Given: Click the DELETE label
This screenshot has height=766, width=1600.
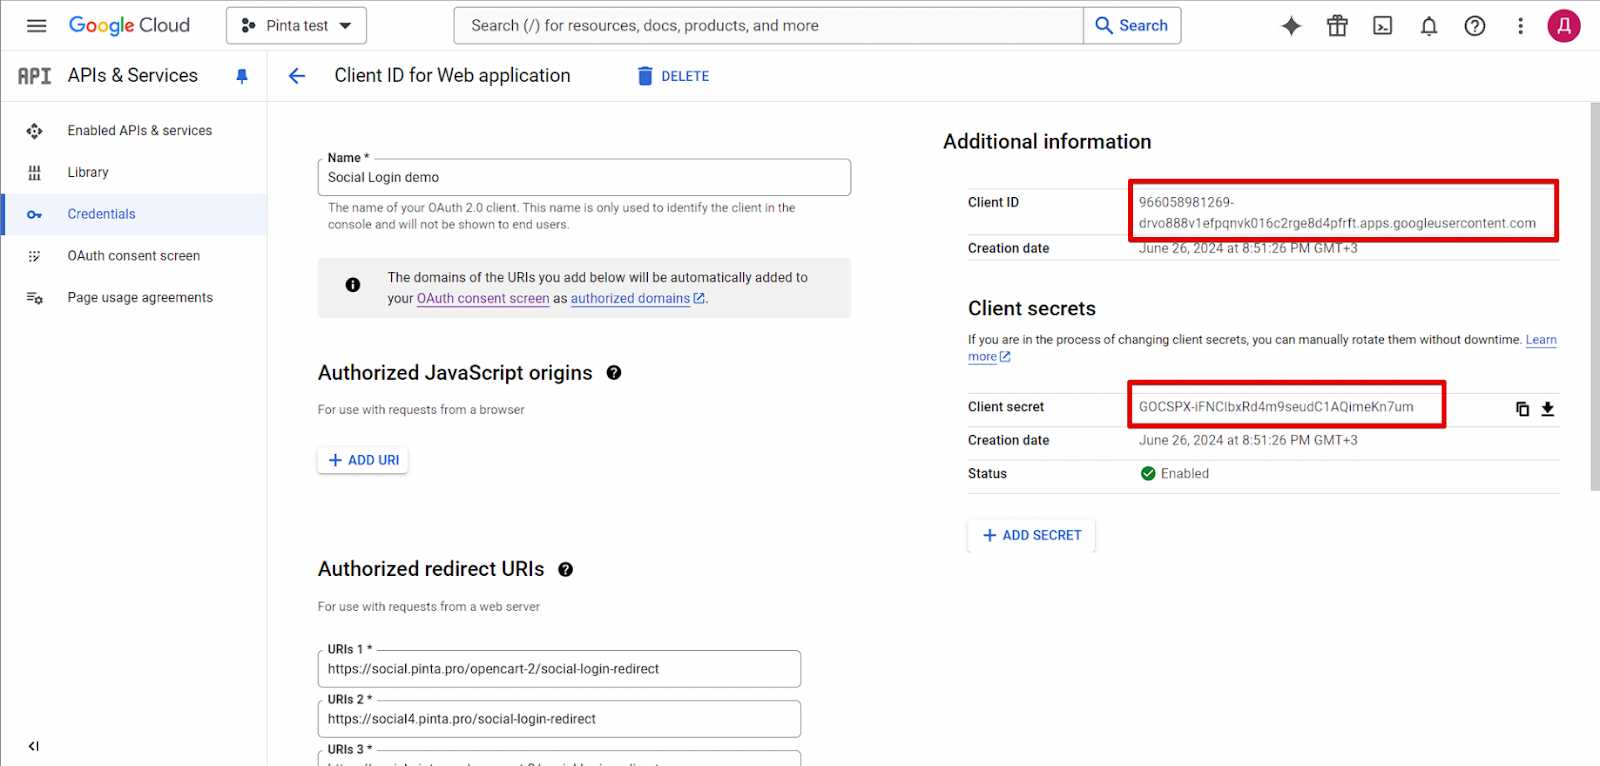Looking at the screenshot, I should click(685, 76).
